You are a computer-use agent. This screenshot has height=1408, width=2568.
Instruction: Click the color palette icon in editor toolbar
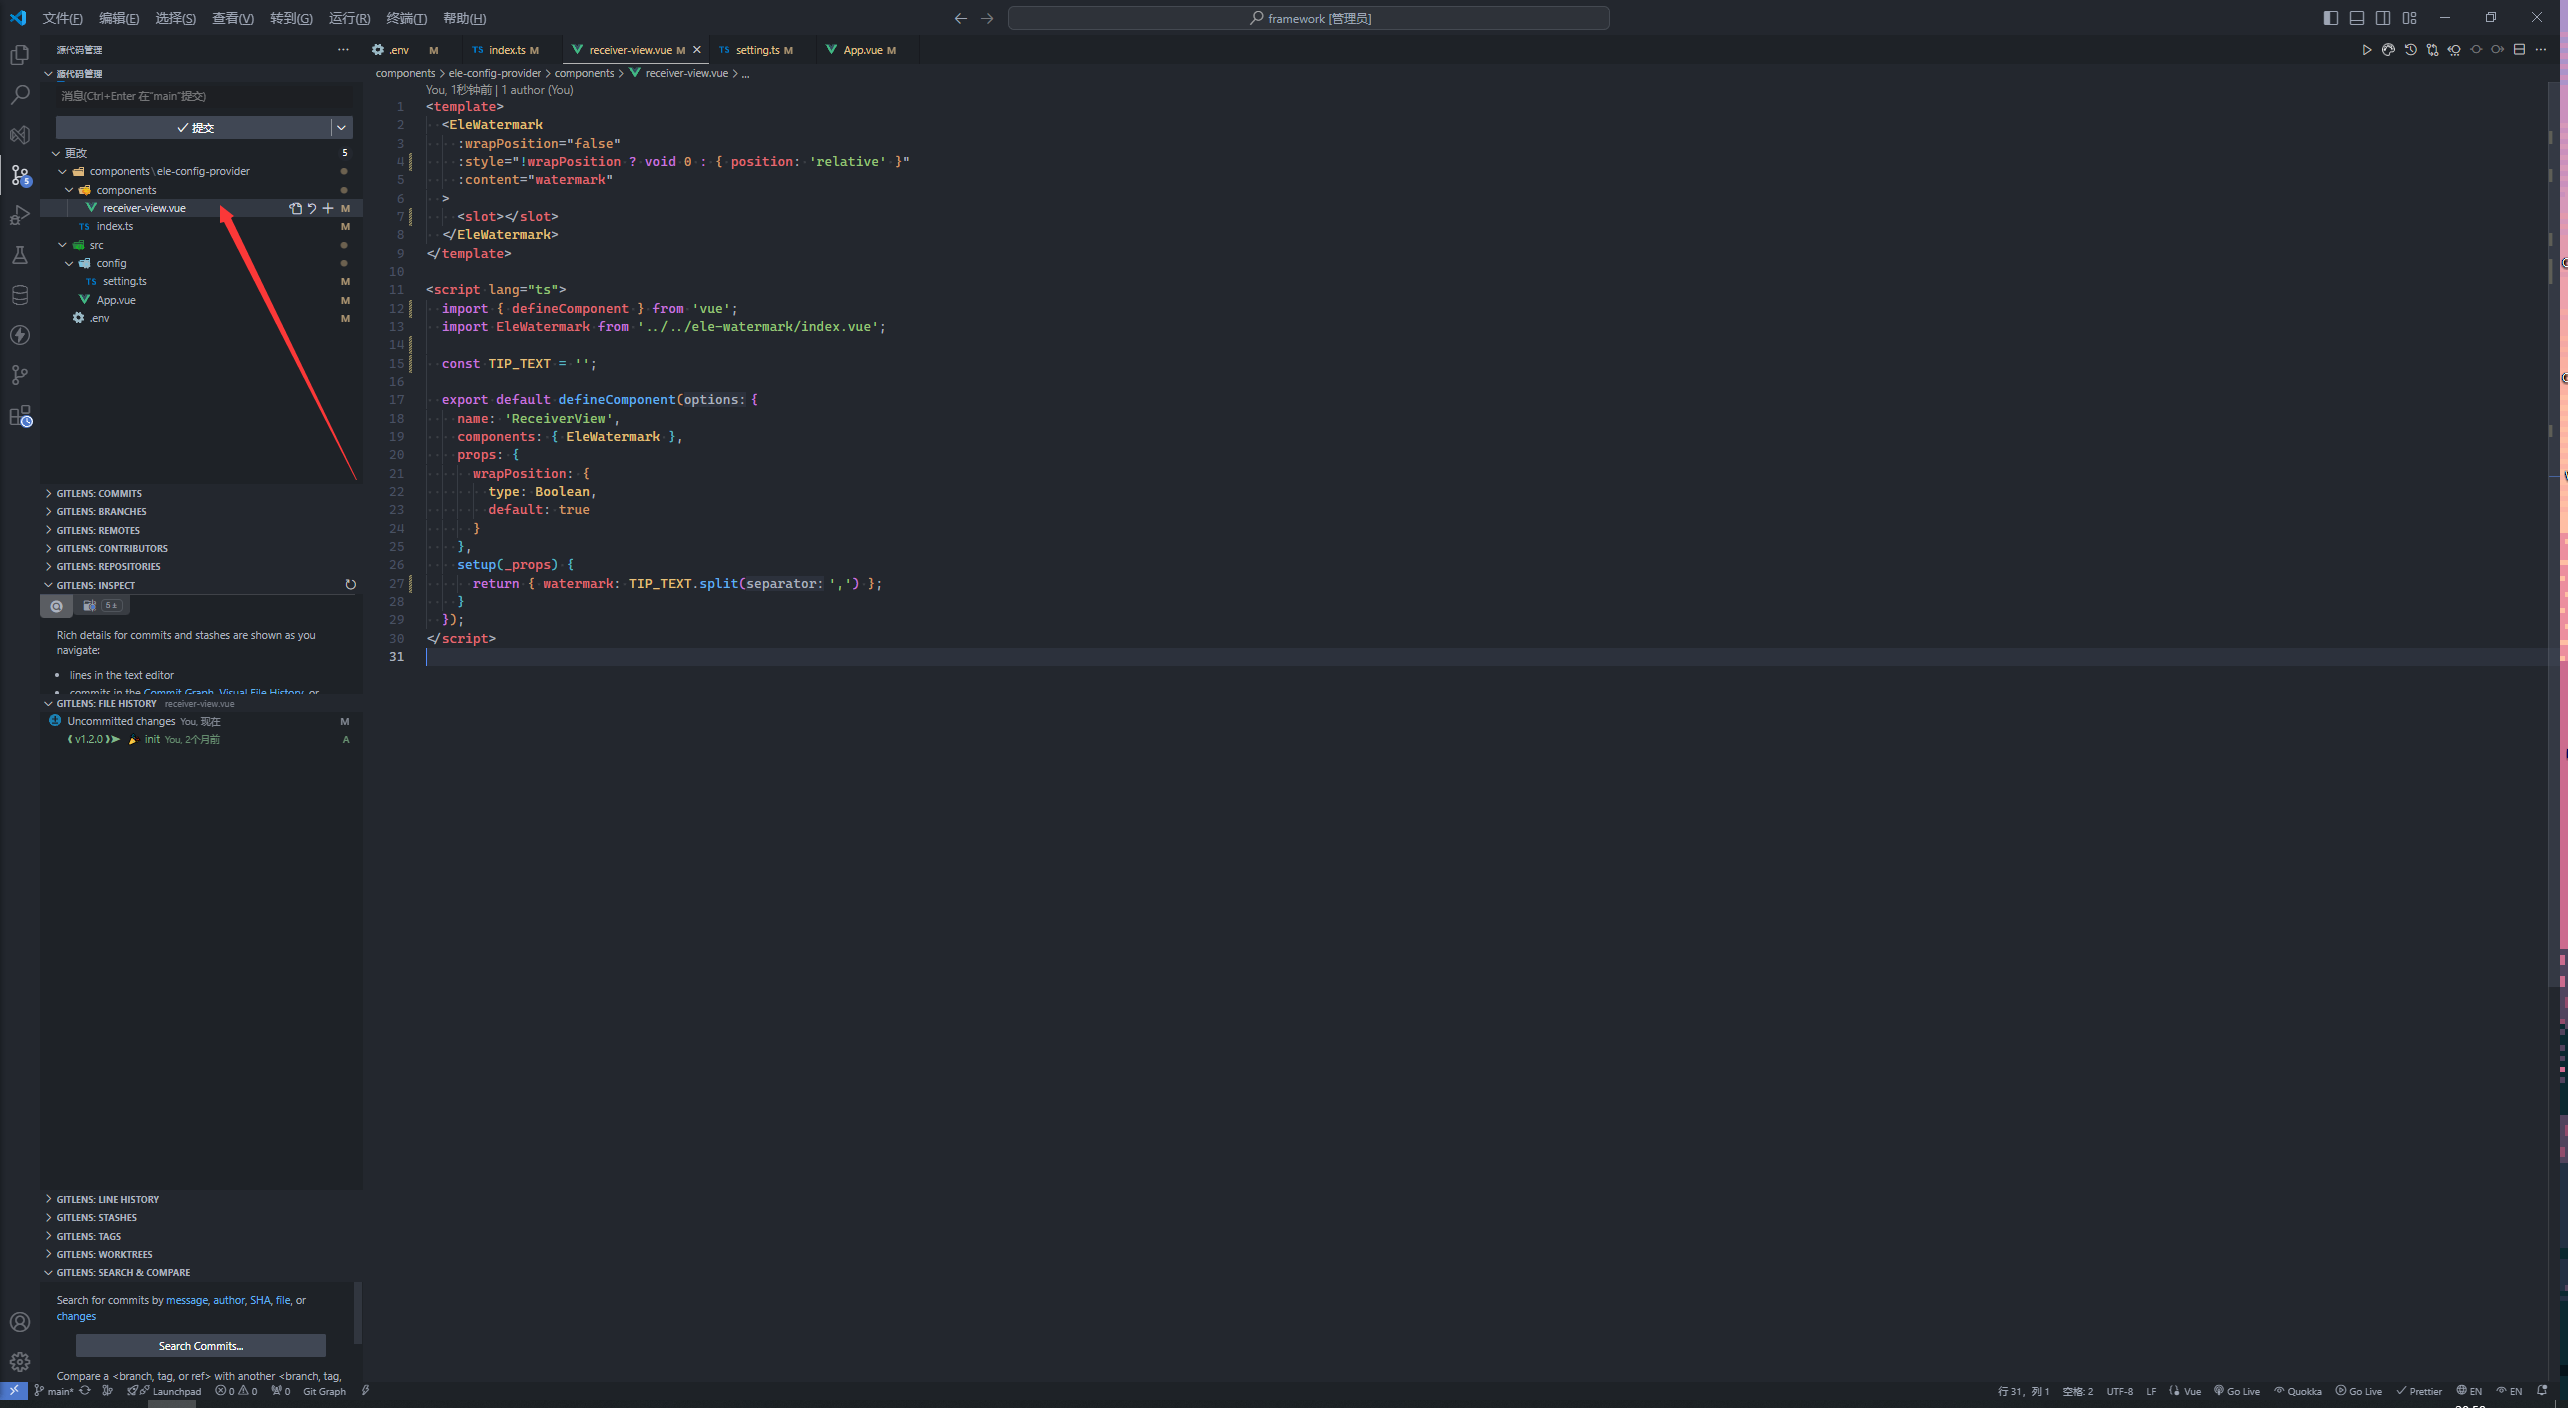[2388, 50]
